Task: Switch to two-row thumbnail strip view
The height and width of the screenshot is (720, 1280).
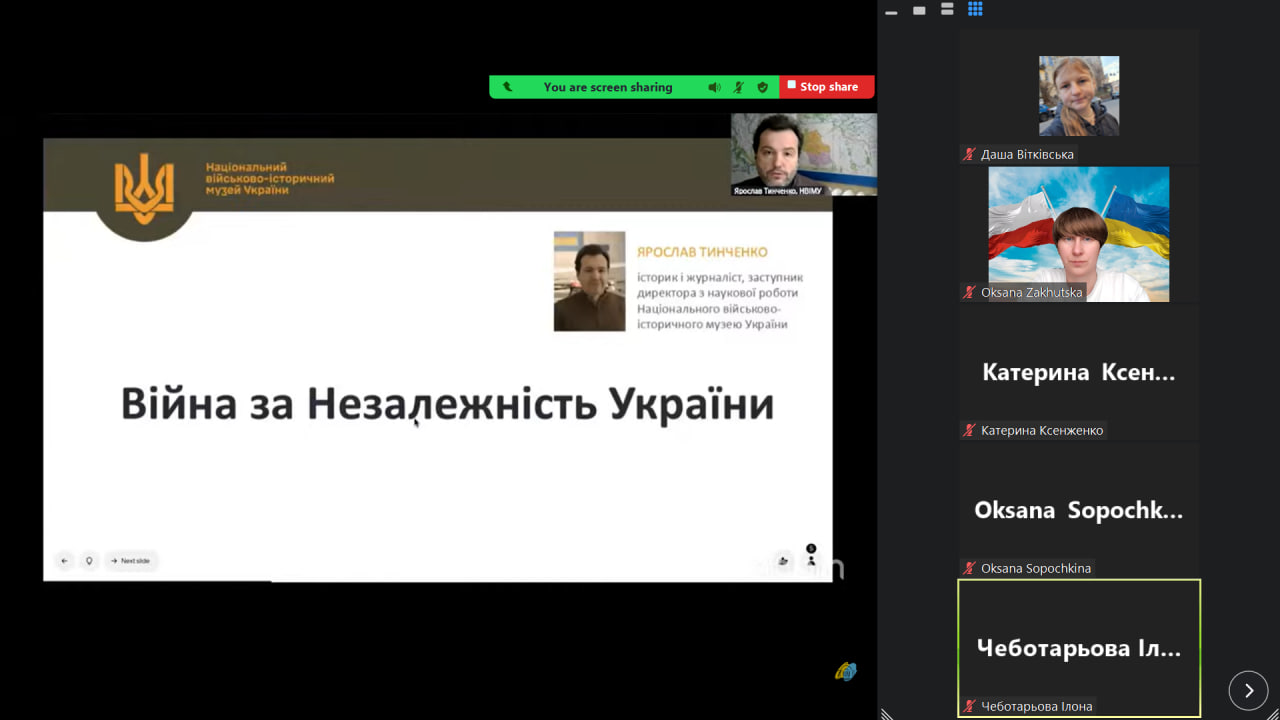Action: 947,10
